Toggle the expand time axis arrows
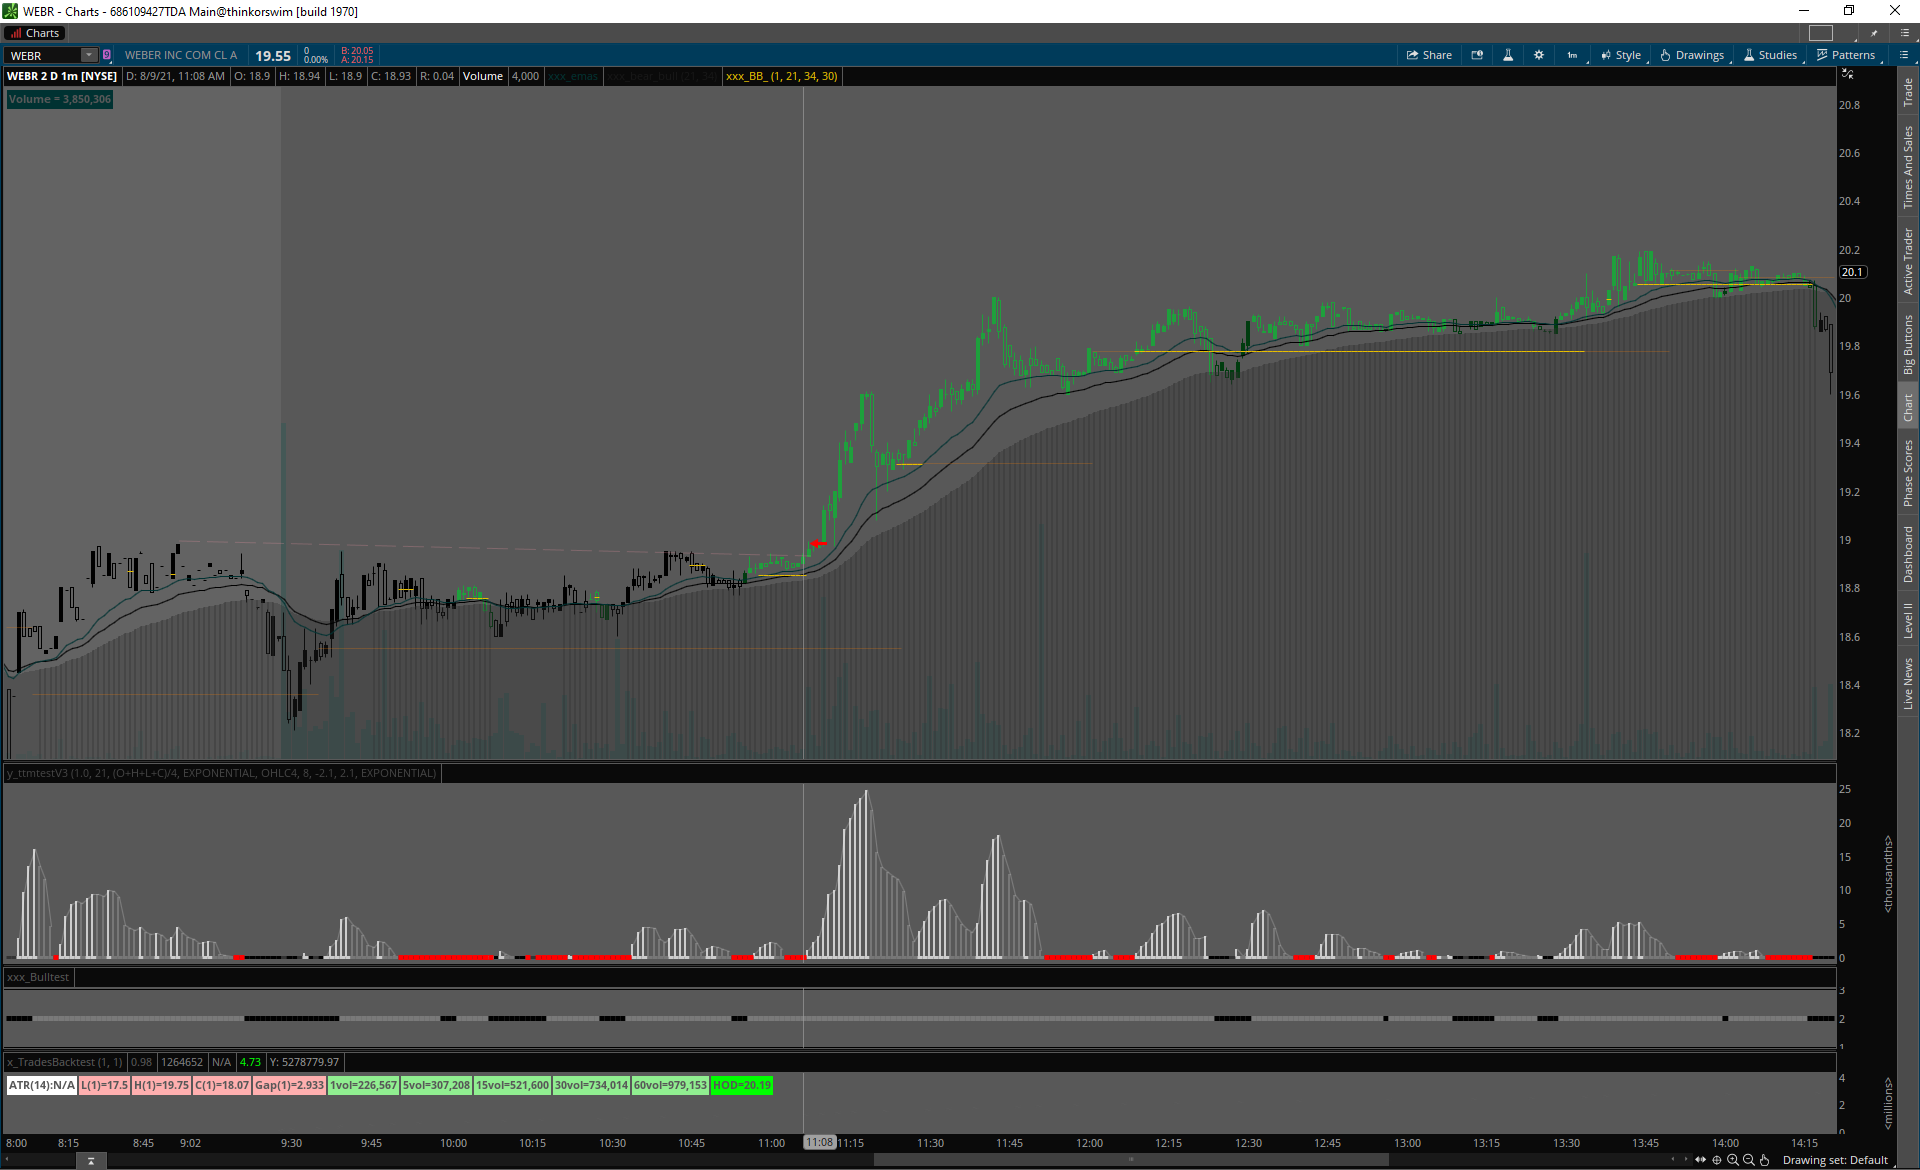 pos(1700,1160)
